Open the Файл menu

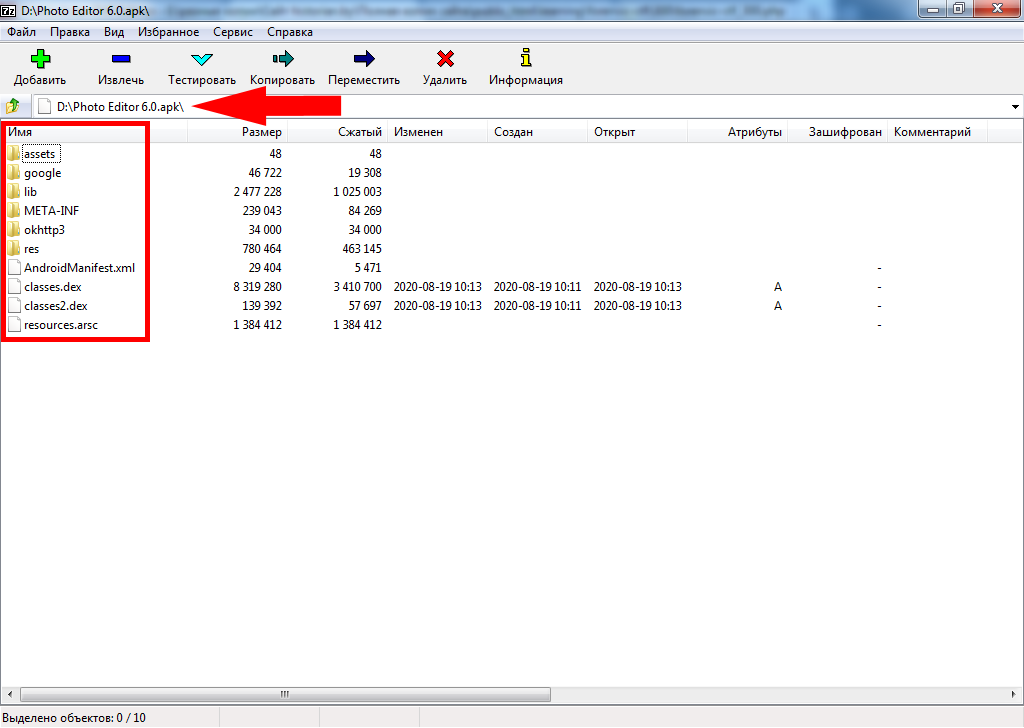pyautogui.click(x=21, y=32)
